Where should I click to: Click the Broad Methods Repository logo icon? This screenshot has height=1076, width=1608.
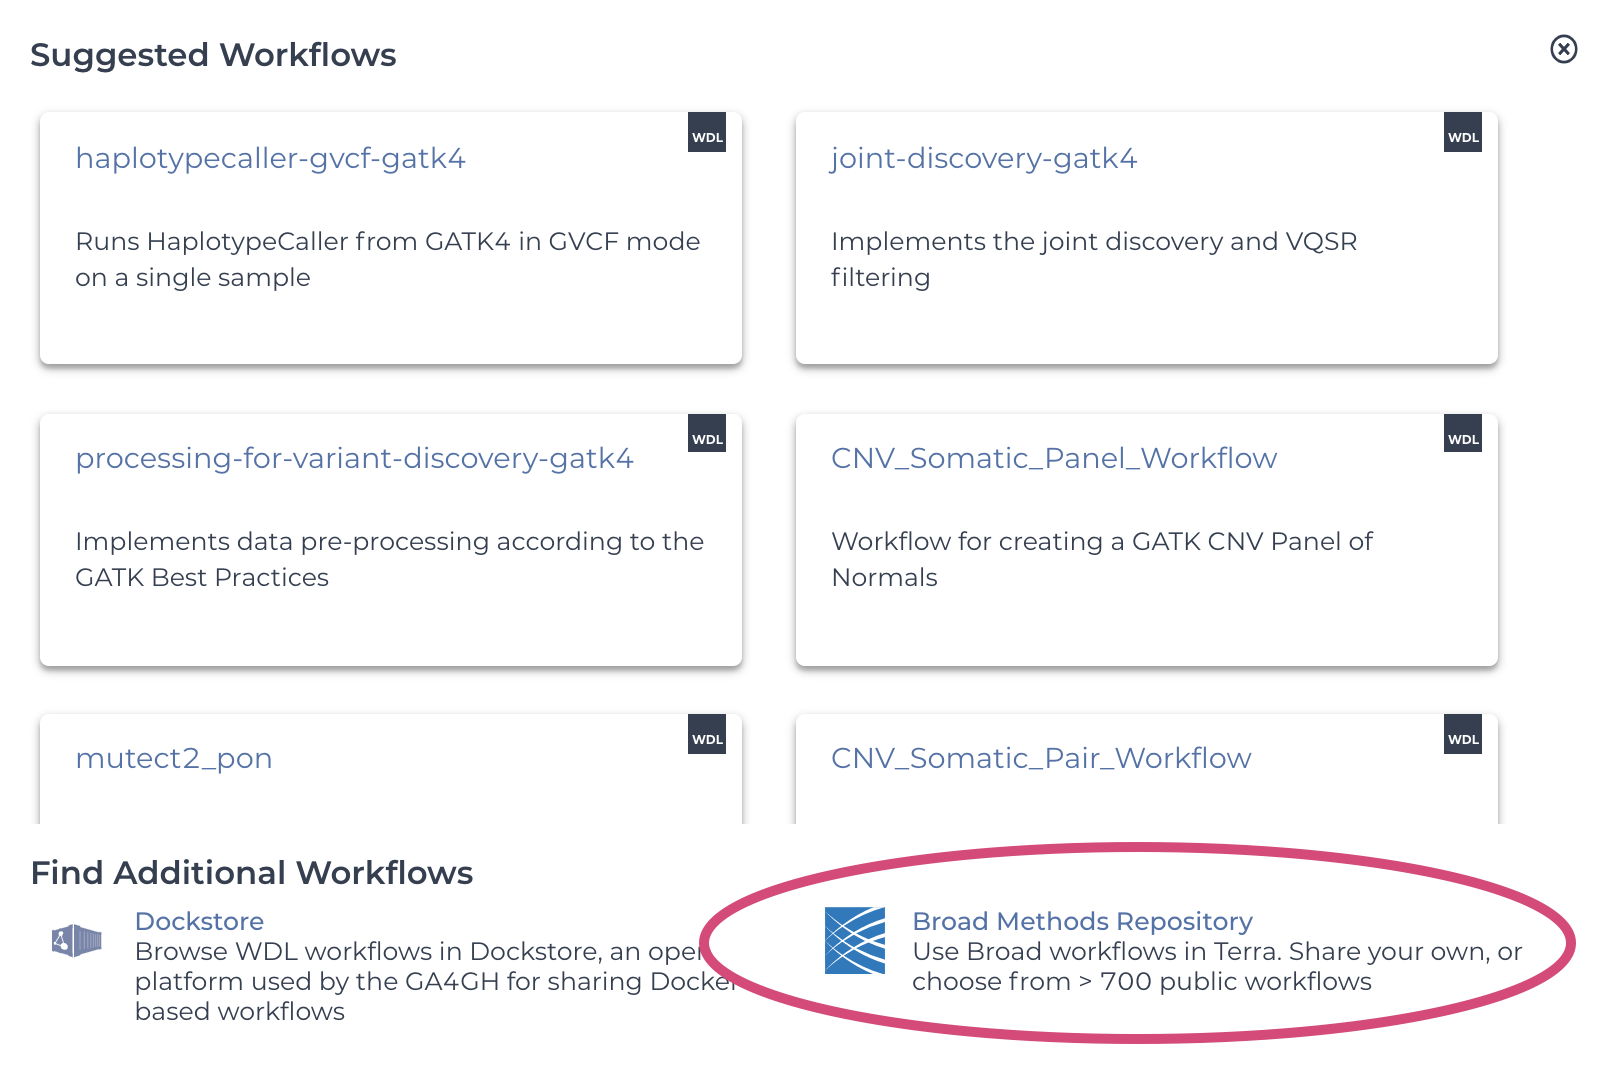tap(855, 941)
